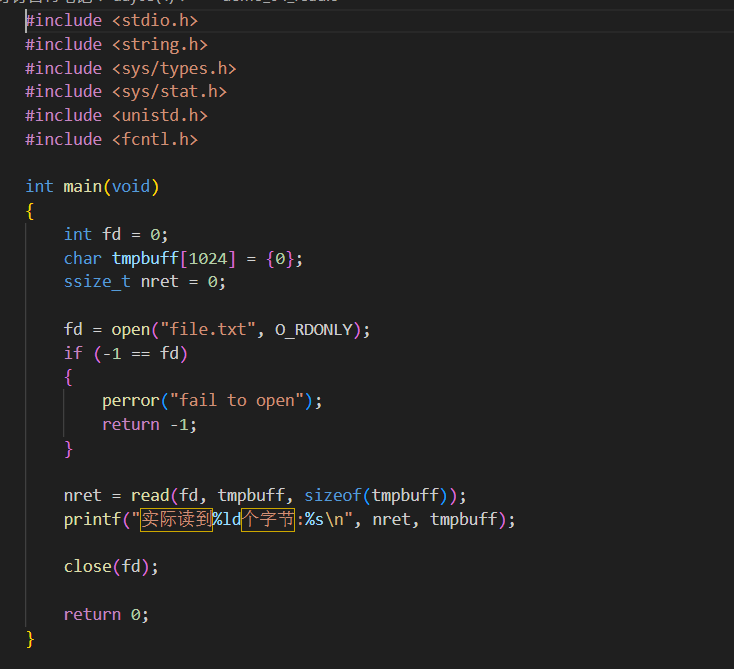Screen dimensions: 734x669
Task: Click 'nret' in the ssize_t declaration
Action: (x=160, y=282)
